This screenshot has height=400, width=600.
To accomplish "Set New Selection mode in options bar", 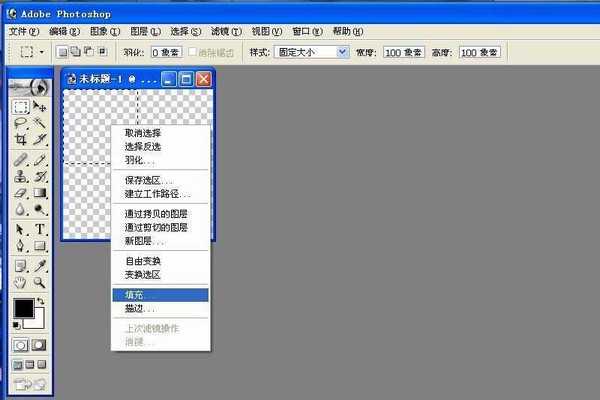I will [x=62, y=51].
